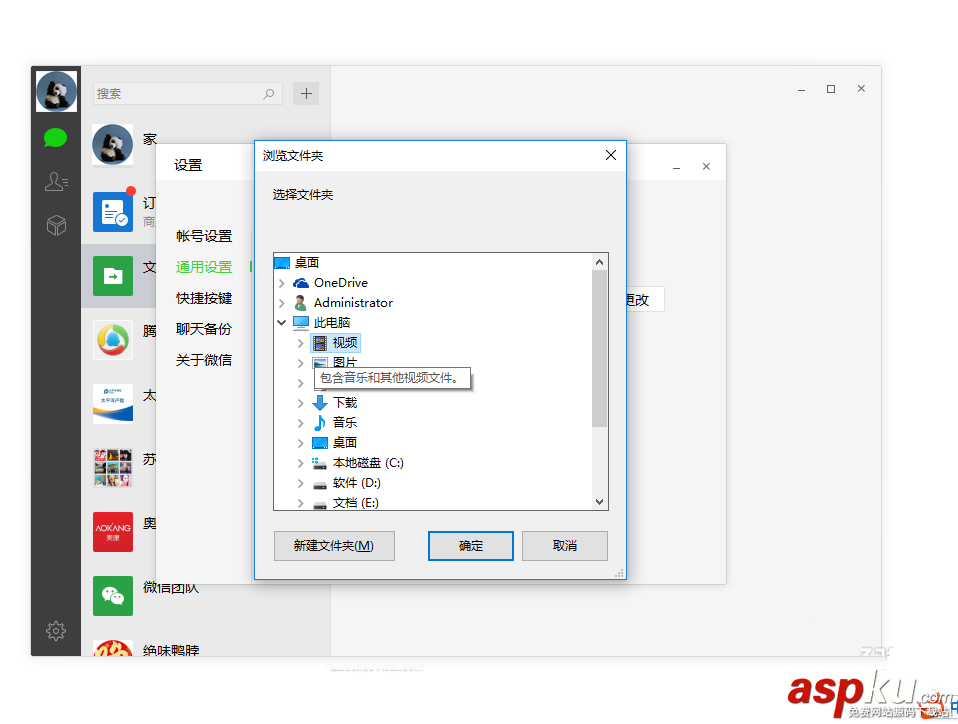The height and width of the screenshot is (724, 958).
Task: Click inside the 搜索 search field
Action: (180, 92)
